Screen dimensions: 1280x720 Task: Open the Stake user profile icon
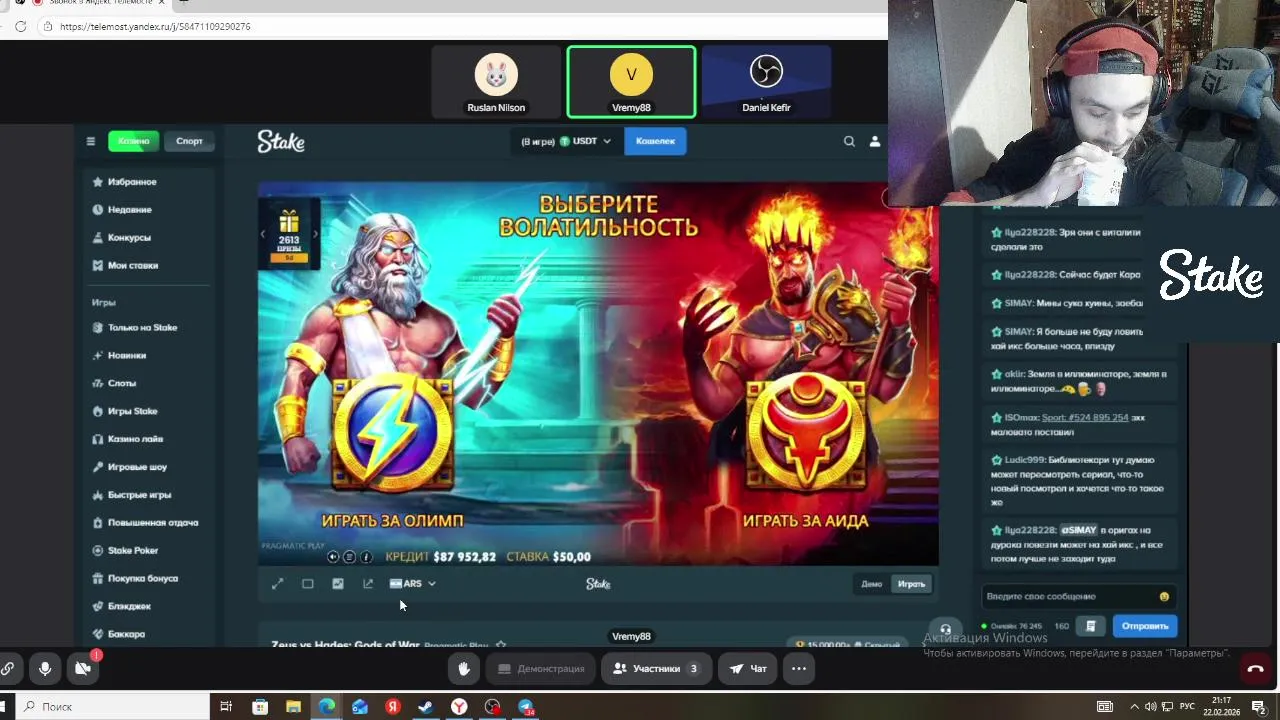[875, 141]
